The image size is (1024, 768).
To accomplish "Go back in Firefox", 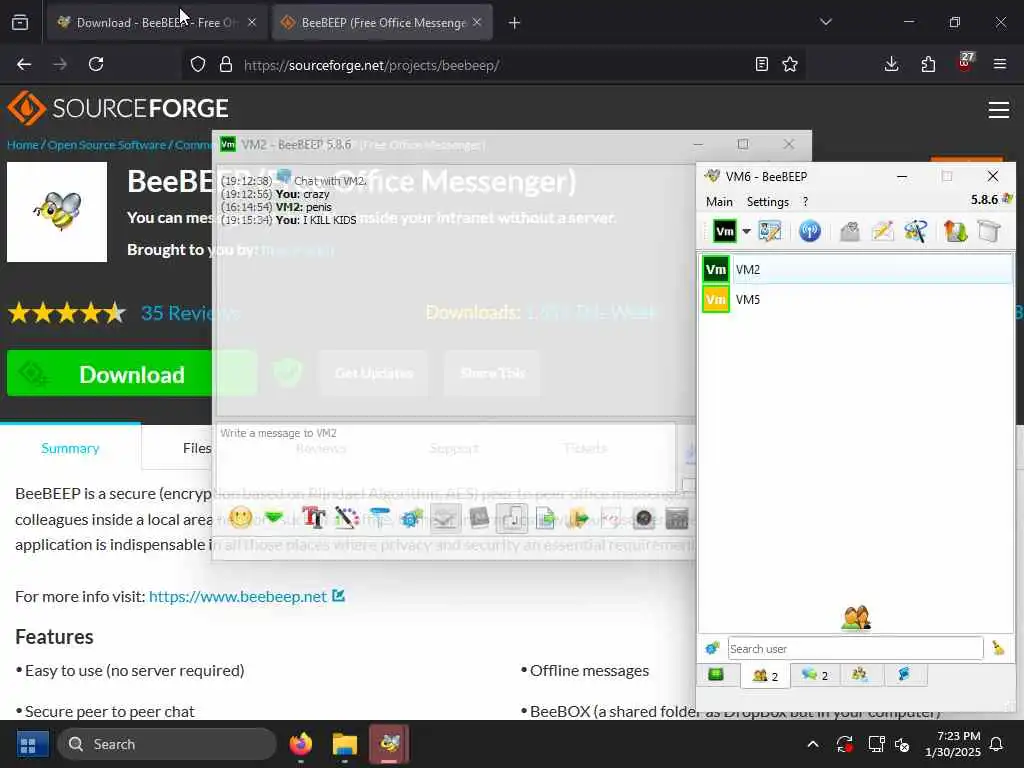I will tap(24, 64).
